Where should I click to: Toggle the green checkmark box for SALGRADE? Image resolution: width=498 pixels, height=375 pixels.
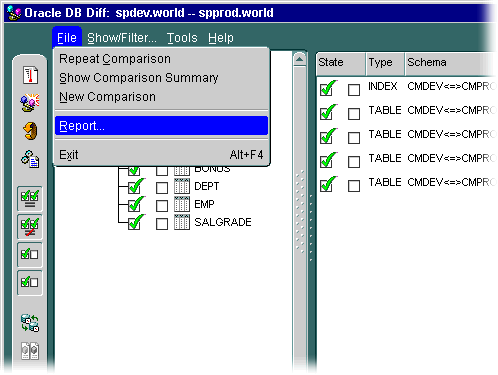click(x=136, y=222)
